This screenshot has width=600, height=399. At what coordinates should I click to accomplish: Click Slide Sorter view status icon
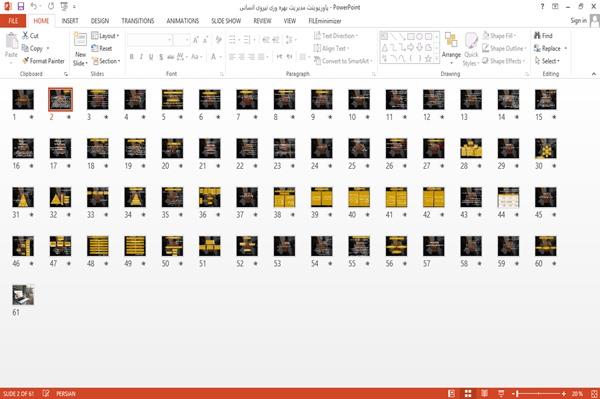468,393
